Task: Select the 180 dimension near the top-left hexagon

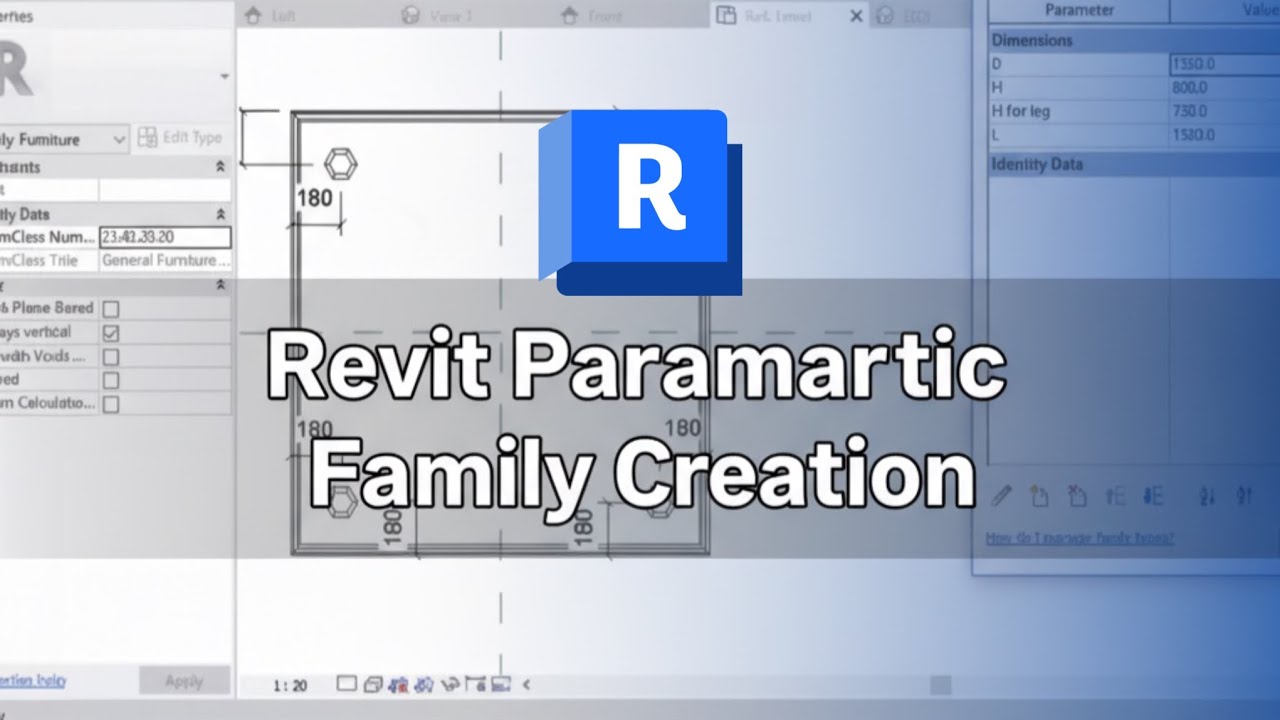Action: tap(314, 198)
